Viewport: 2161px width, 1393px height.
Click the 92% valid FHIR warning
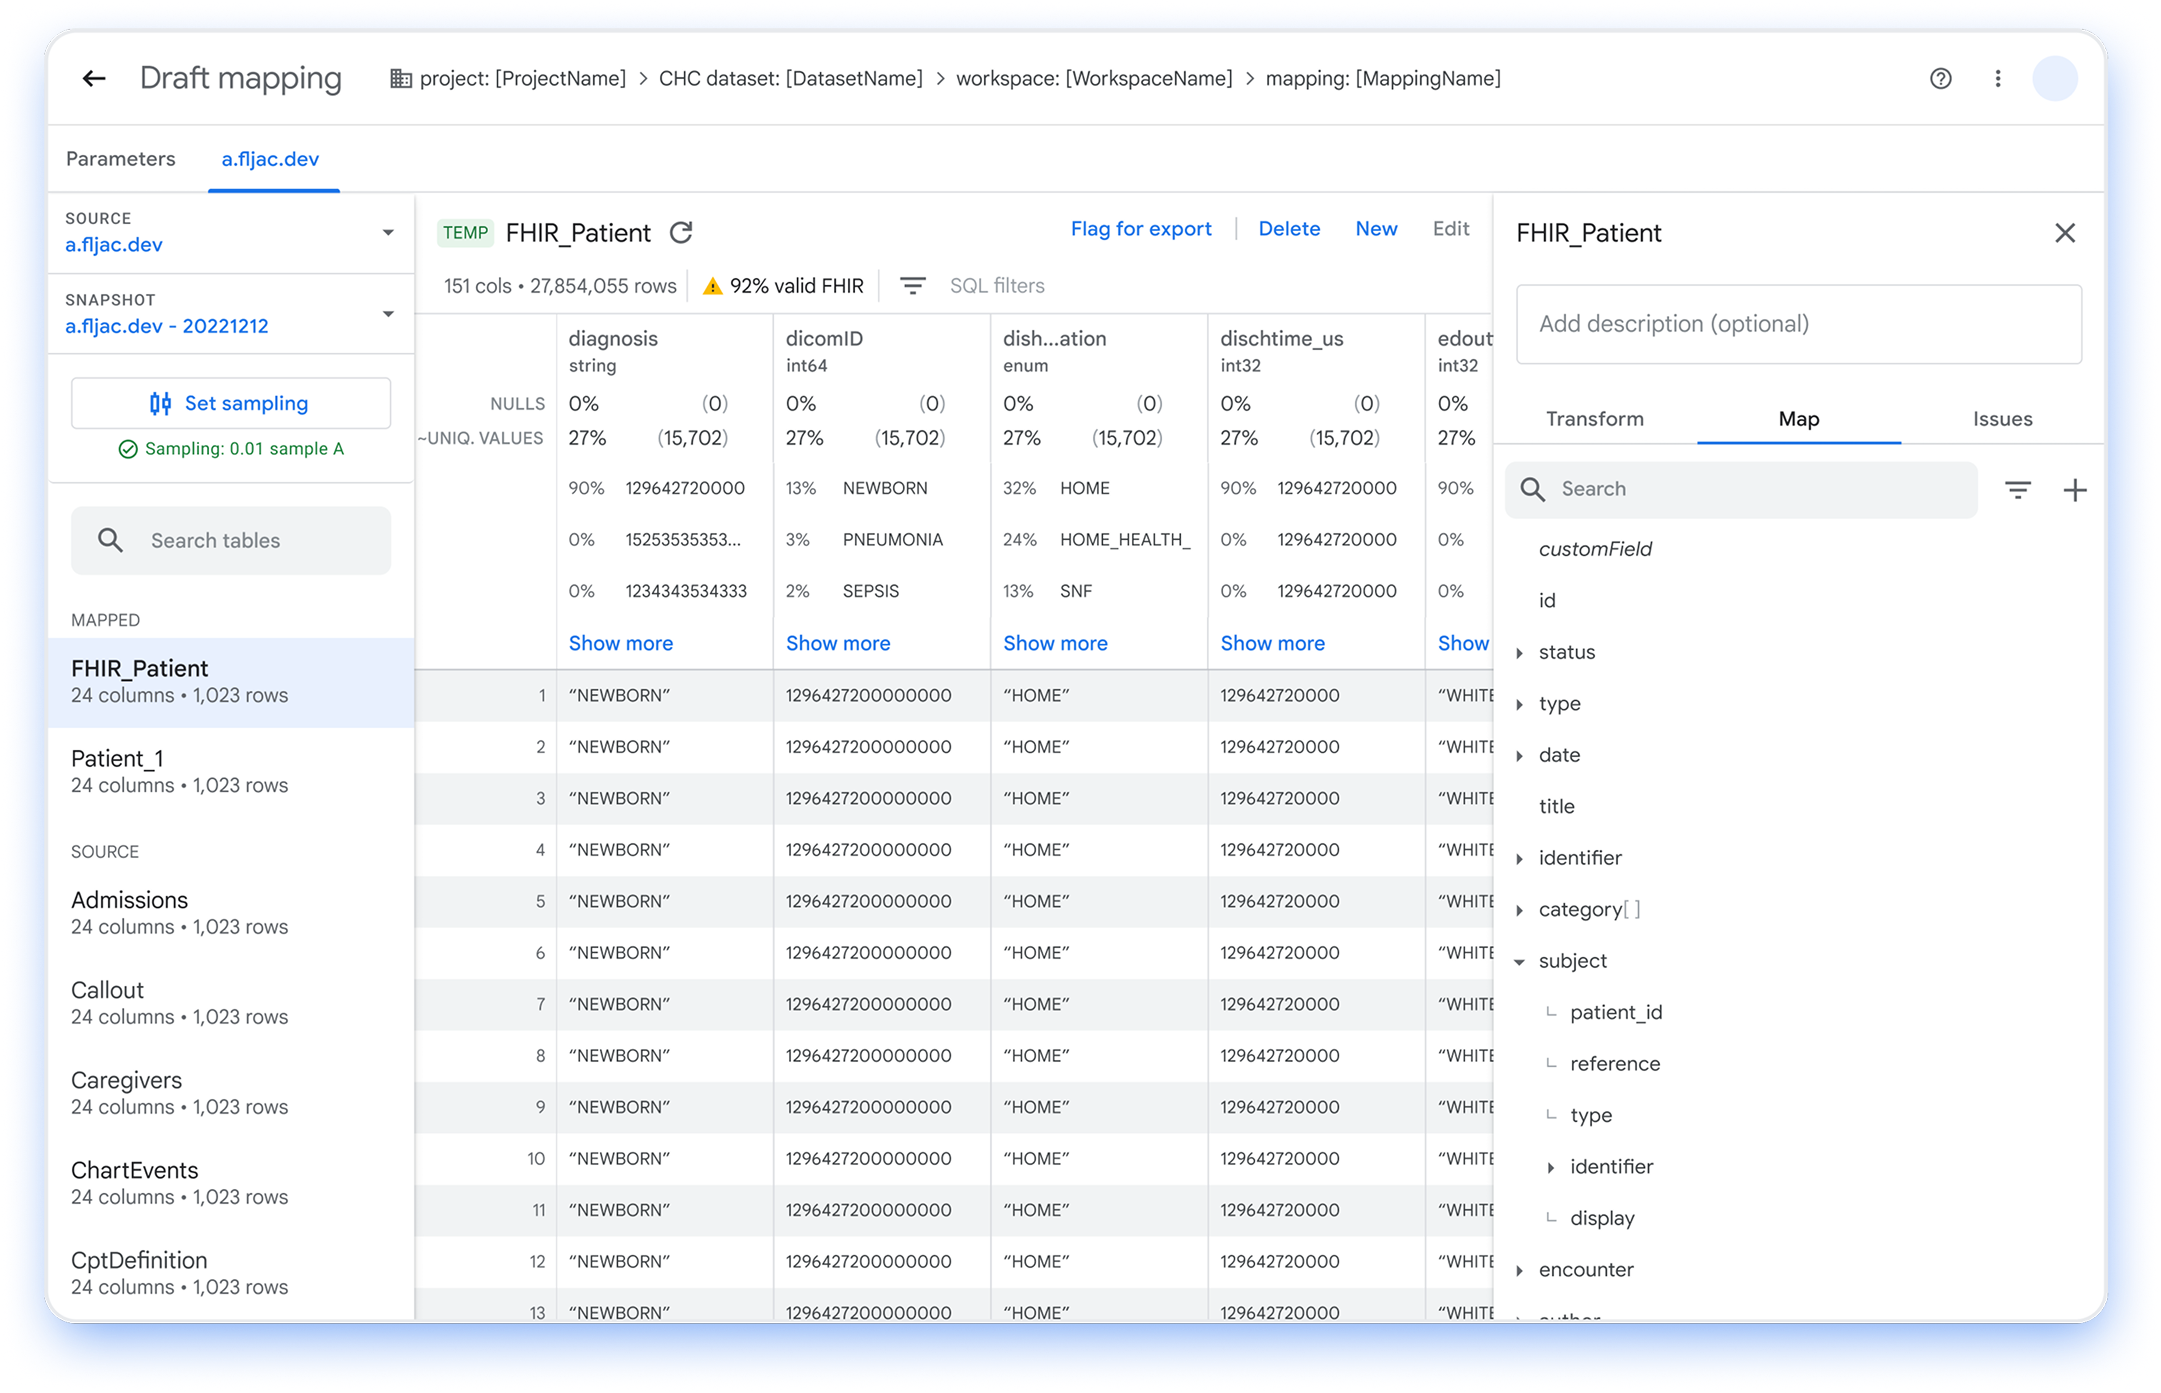coord(783,286)
